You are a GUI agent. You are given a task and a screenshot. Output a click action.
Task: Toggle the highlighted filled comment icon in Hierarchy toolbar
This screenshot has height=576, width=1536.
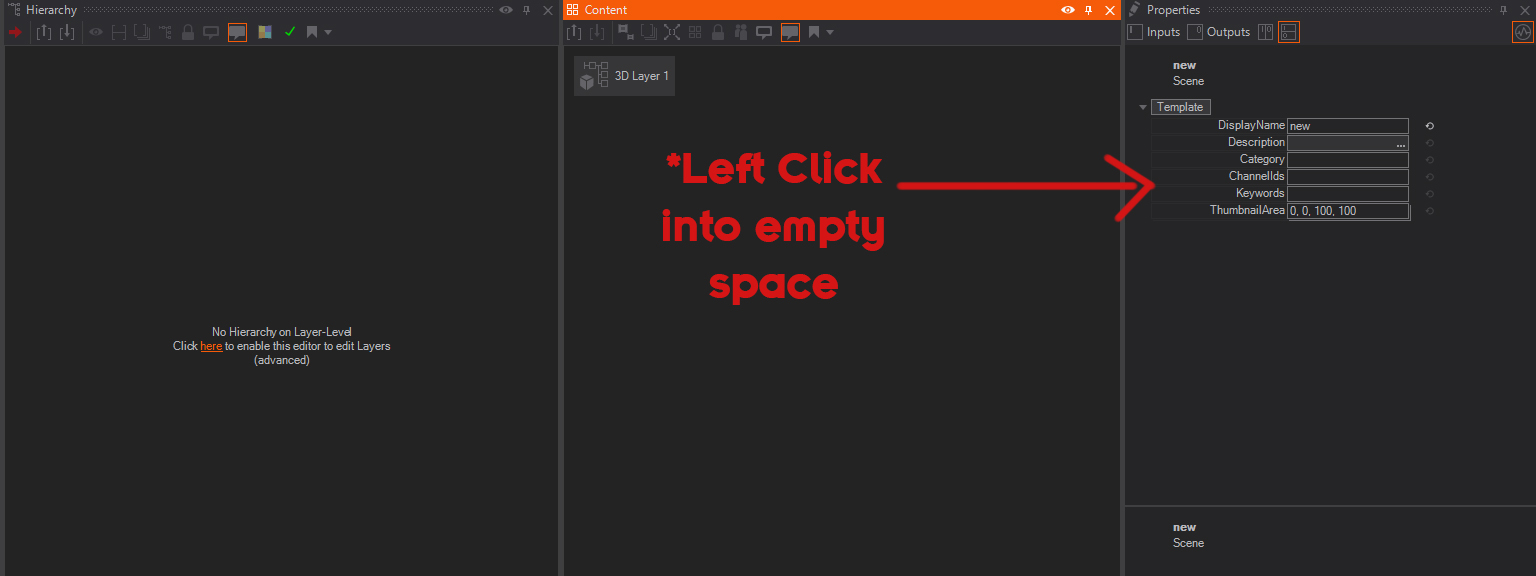pos(237,32)
